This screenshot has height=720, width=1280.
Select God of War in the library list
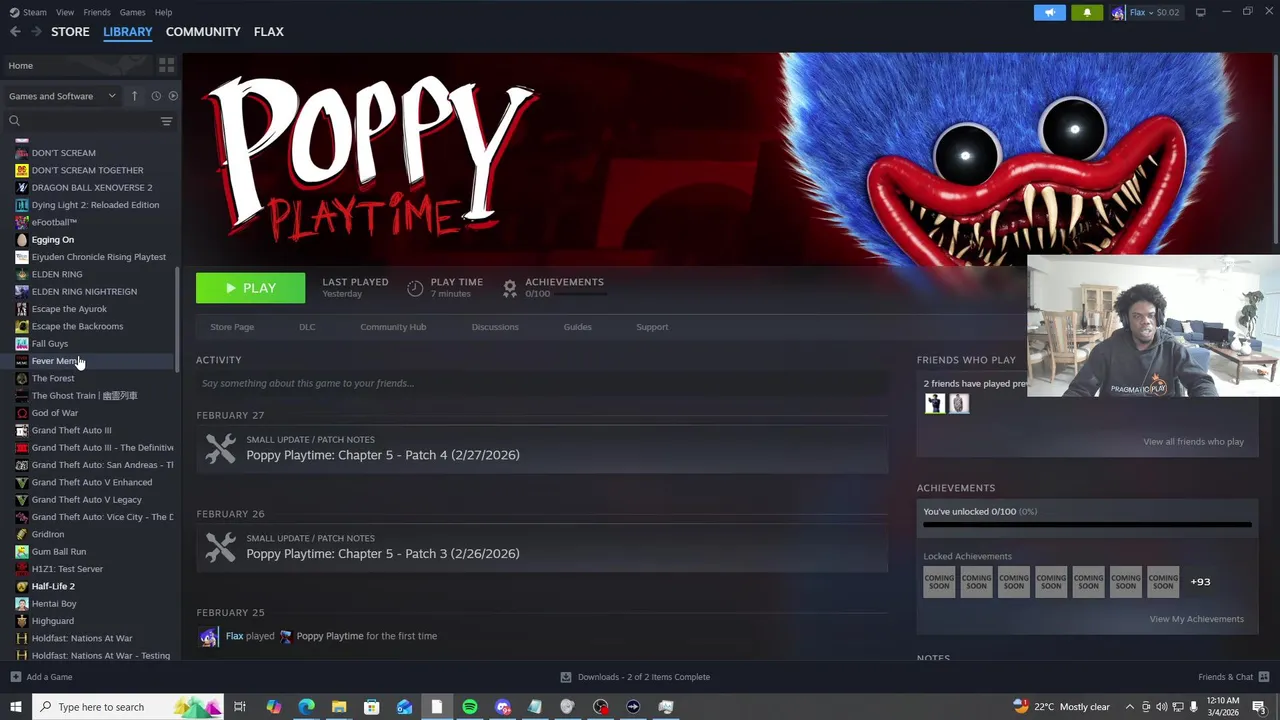pos(55,413)
